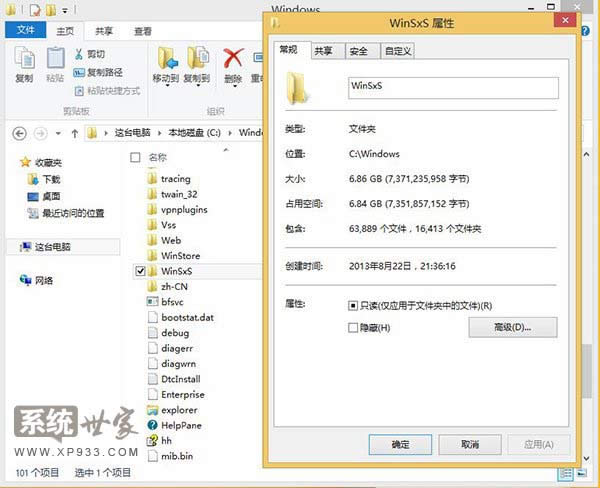Image resolution: width=600 pixels, height=488 pixels.
Task: Click the 高级(D)... Advanced button
Action: tap(513, 327)
